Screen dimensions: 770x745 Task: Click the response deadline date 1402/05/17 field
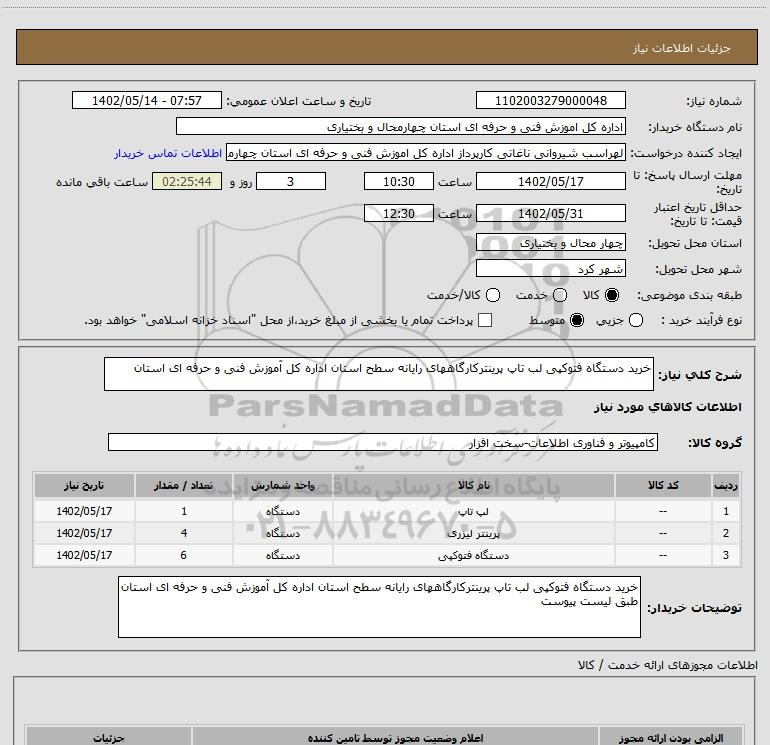click(x=550, y=181)
